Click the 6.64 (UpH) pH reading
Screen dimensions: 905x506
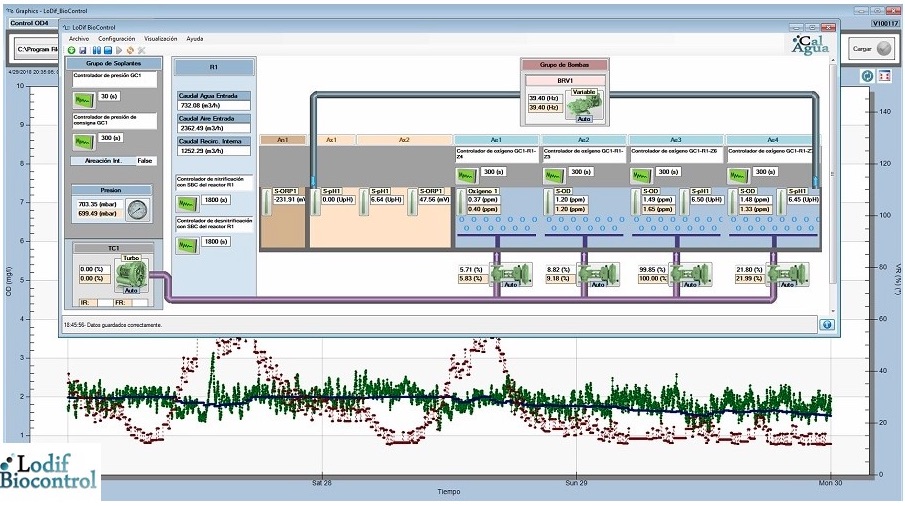[386, 200]
